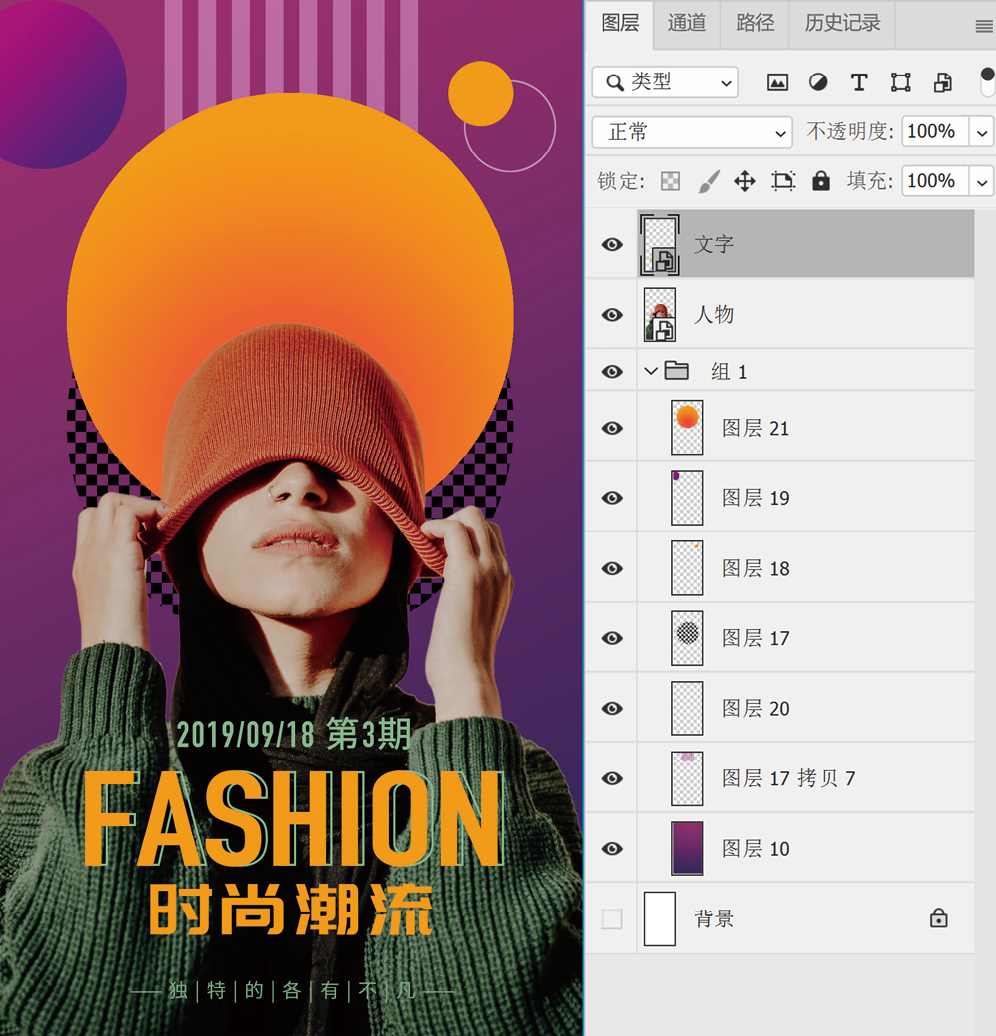
Task: Select the 图层 19 layer name
Action: coord(755,498)
